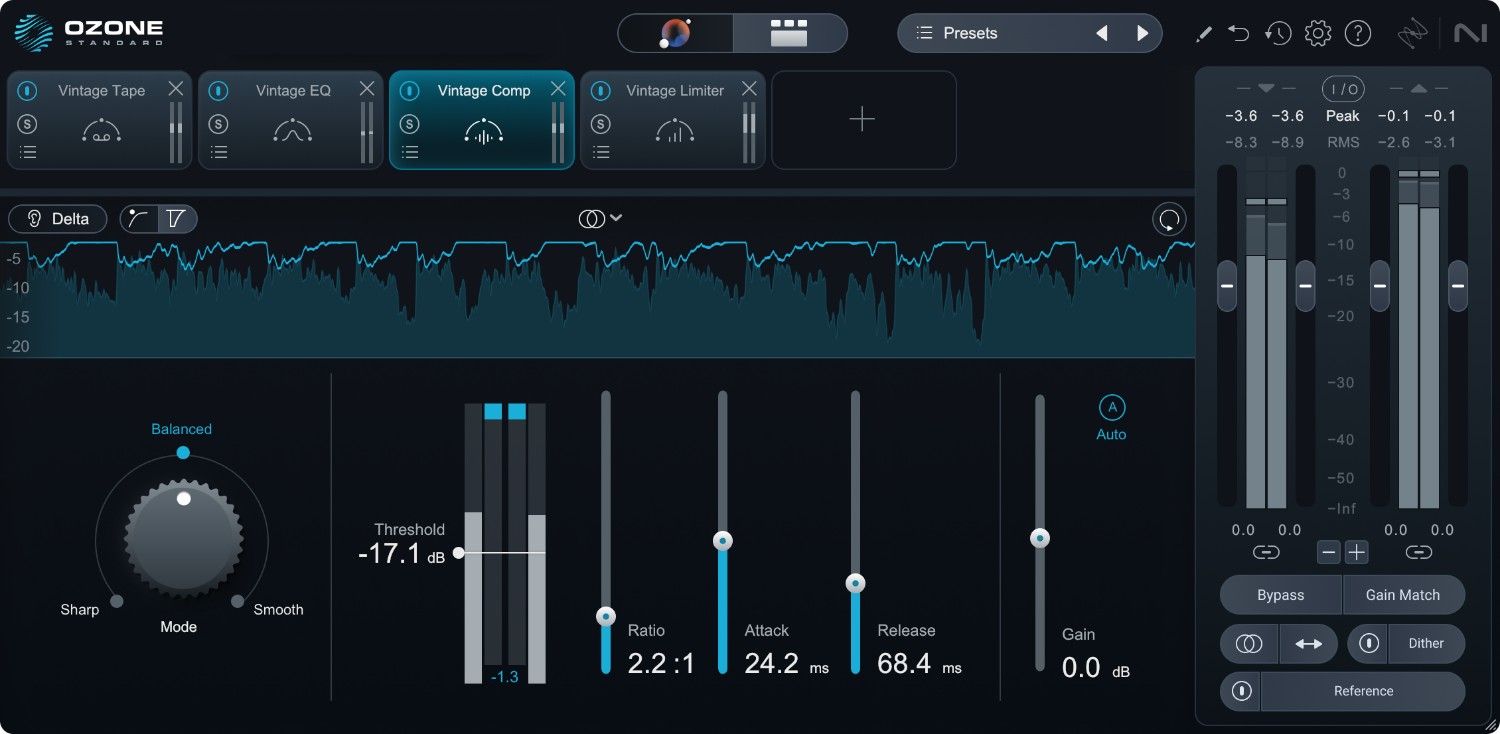Open Vintage EQ module preset list
This screenshot has height=734, width=1500.
point(219,152)
